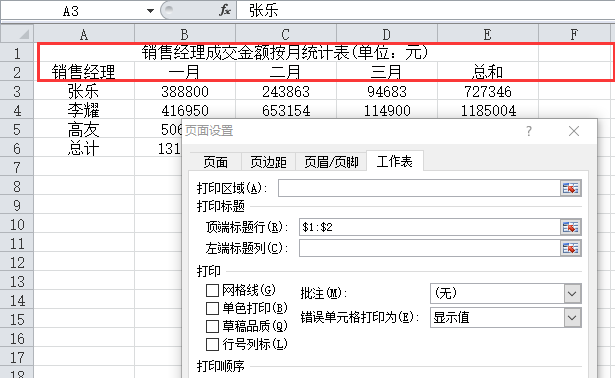Click the cell 销售经理
This screenshot has height=378, width=615.
(x=84, y=72)
